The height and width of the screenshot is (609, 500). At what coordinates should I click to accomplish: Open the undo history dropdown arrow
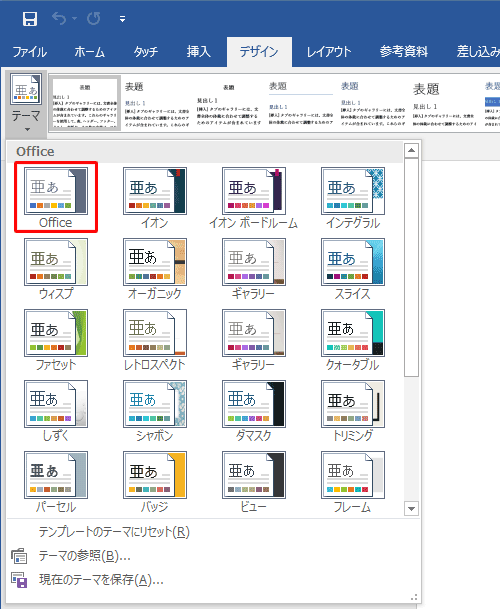click(x=74, y=18)
